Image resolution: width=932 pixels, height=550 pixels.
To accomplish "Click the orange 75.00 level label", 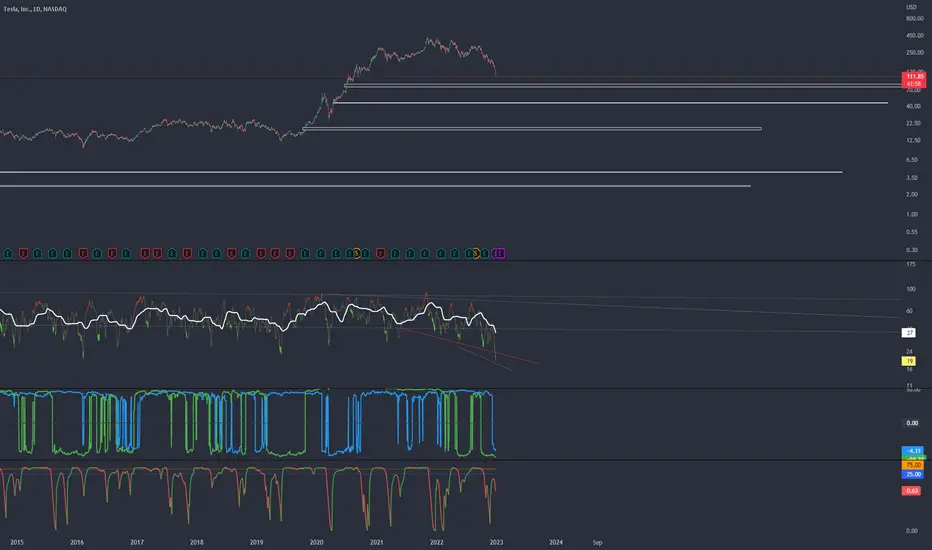I will [912, 466].
